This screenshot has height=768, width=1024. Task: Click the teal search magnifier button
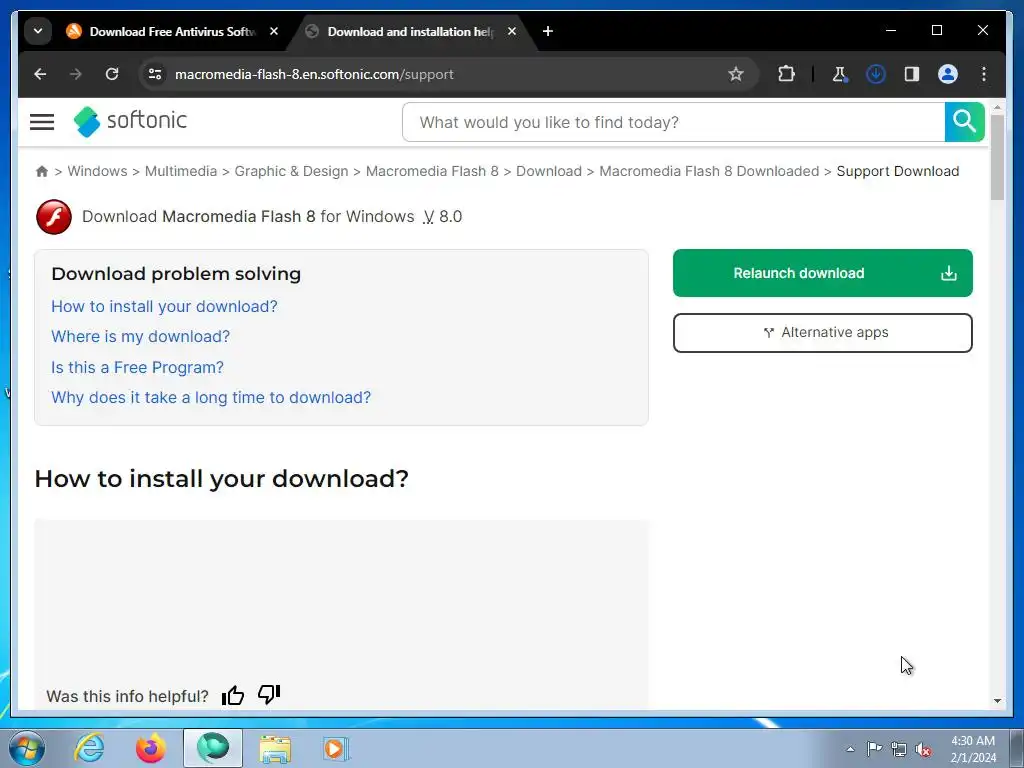pos(964,122)
